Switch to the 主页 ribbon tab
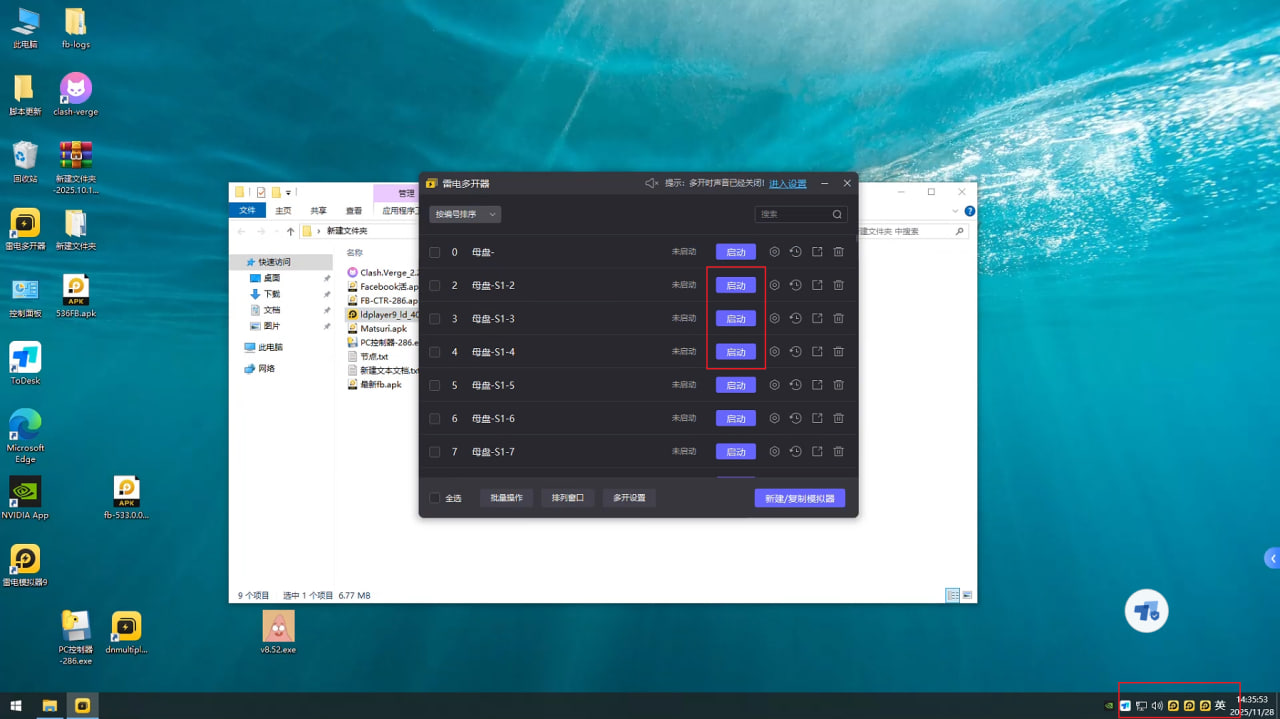 point(283,210)
